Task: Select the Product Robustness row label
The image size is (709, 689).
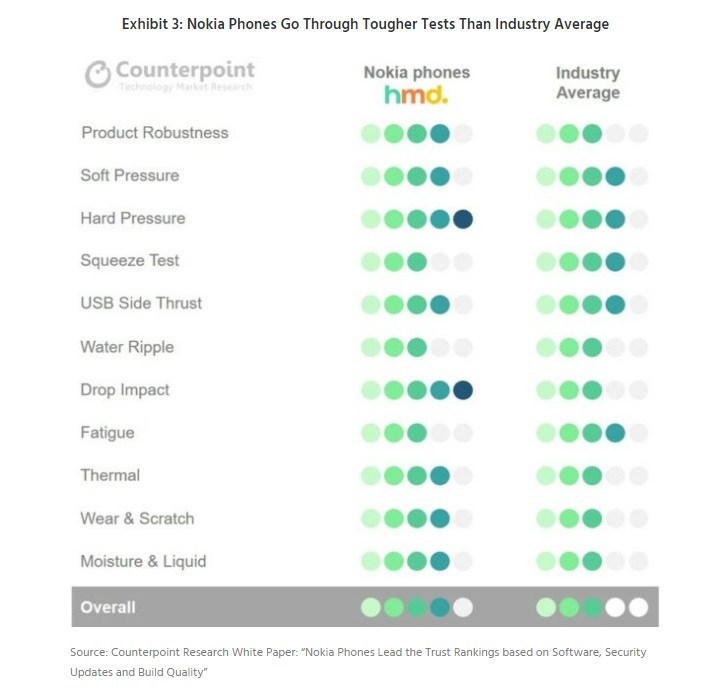Action: 155,133
